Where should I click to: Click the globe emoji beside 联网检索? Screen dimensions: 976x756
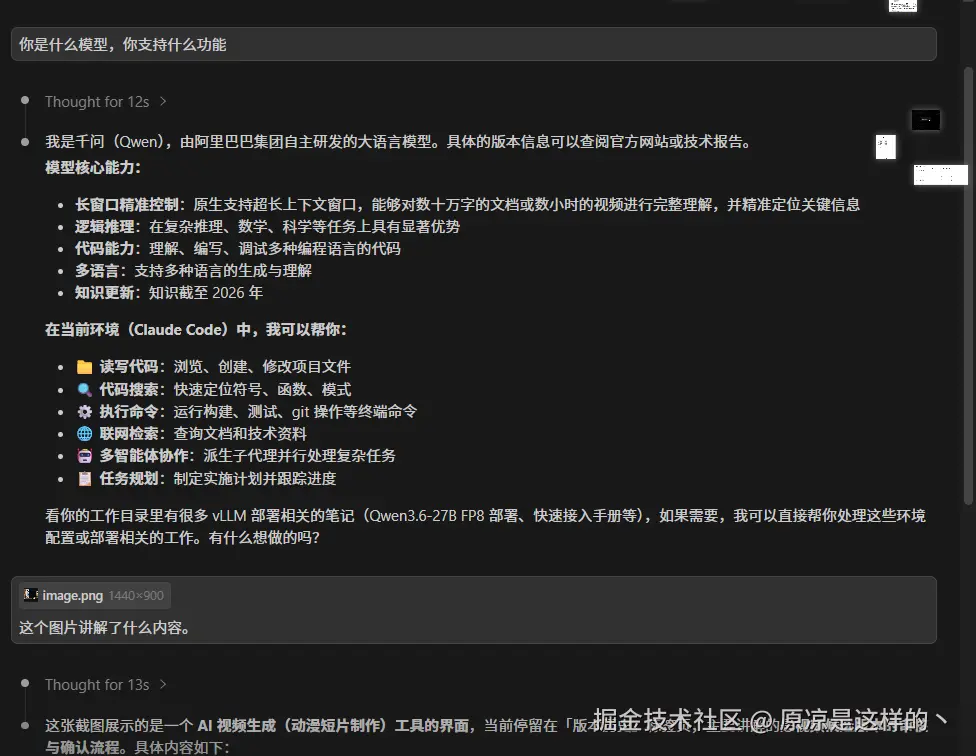tap(85, 434)
